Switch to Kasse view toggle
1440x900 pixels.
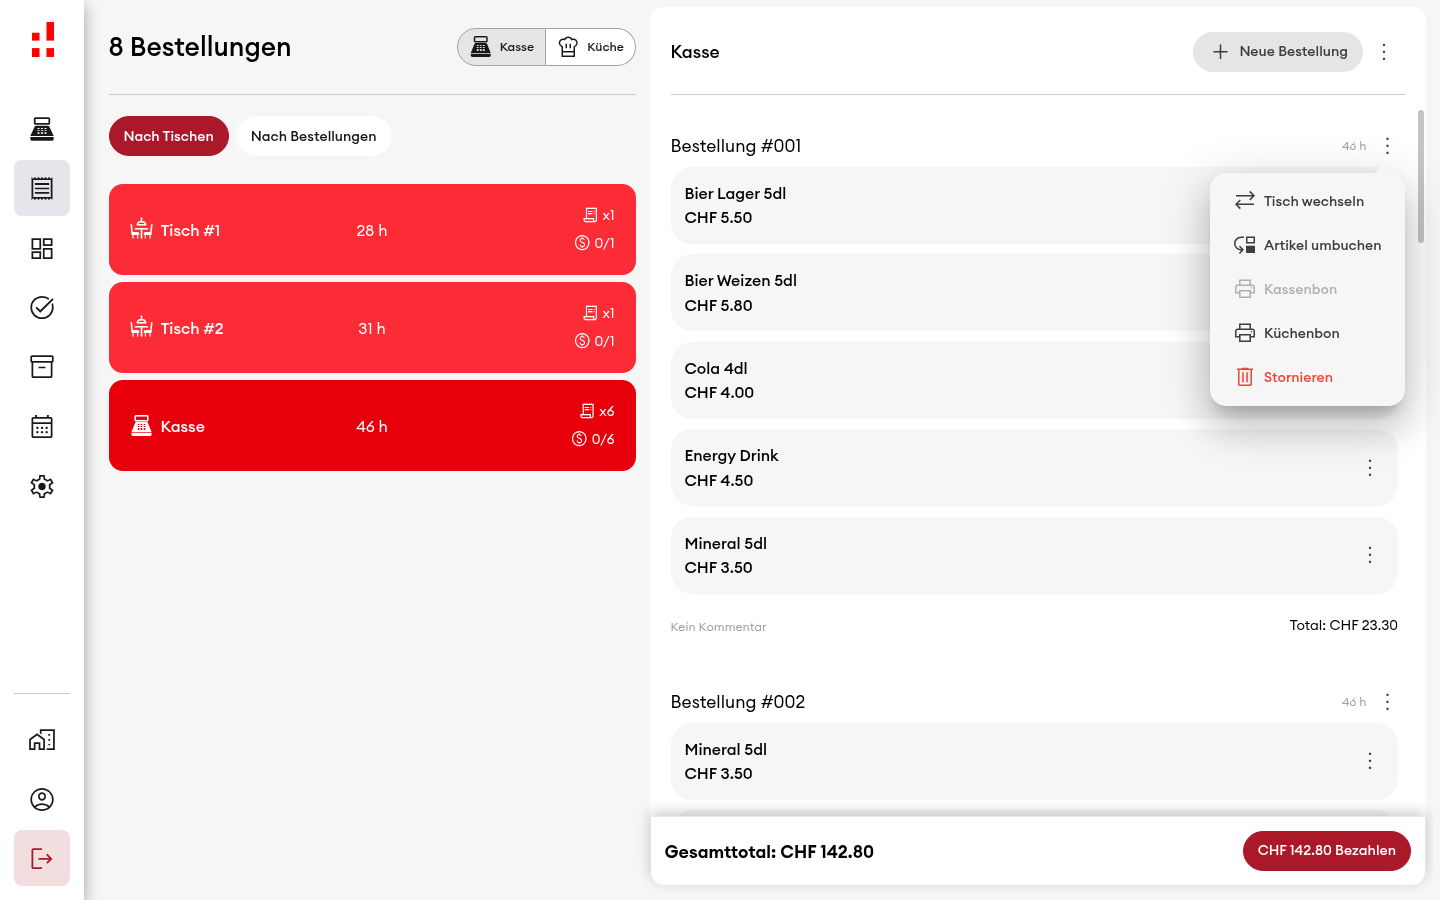(502, 47)
